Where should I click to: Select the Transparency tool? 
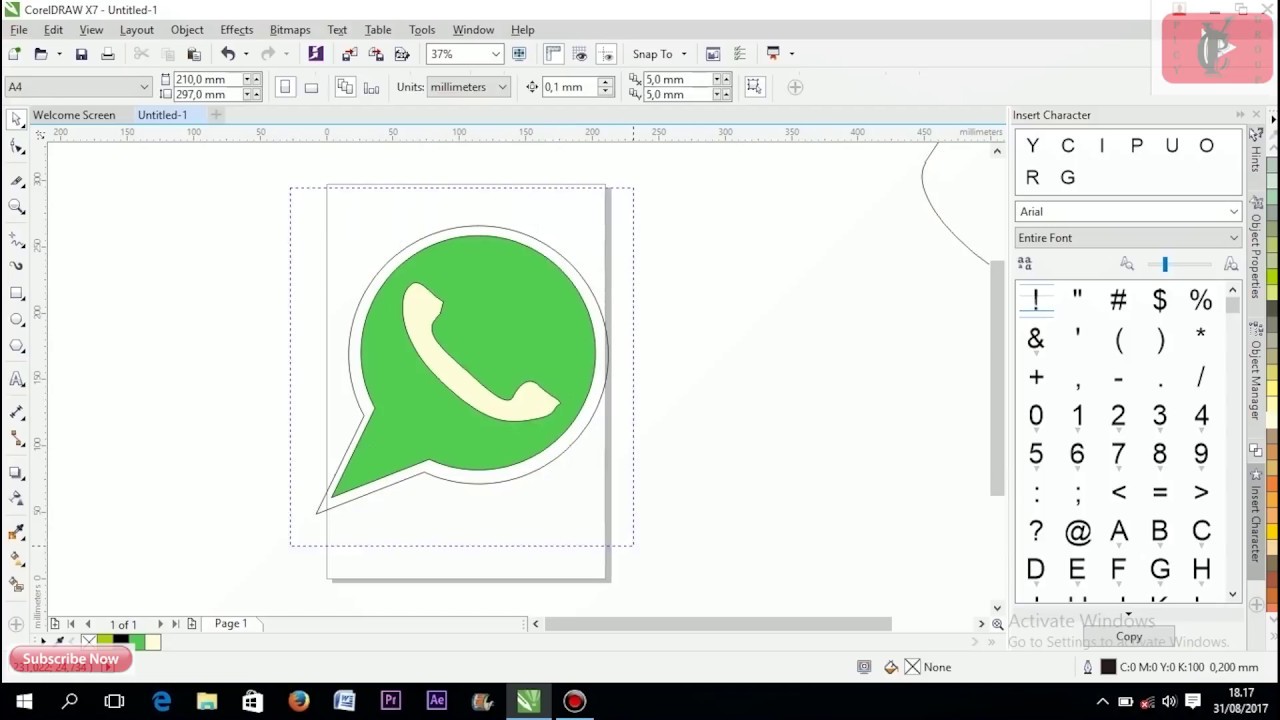coord(16,498)
